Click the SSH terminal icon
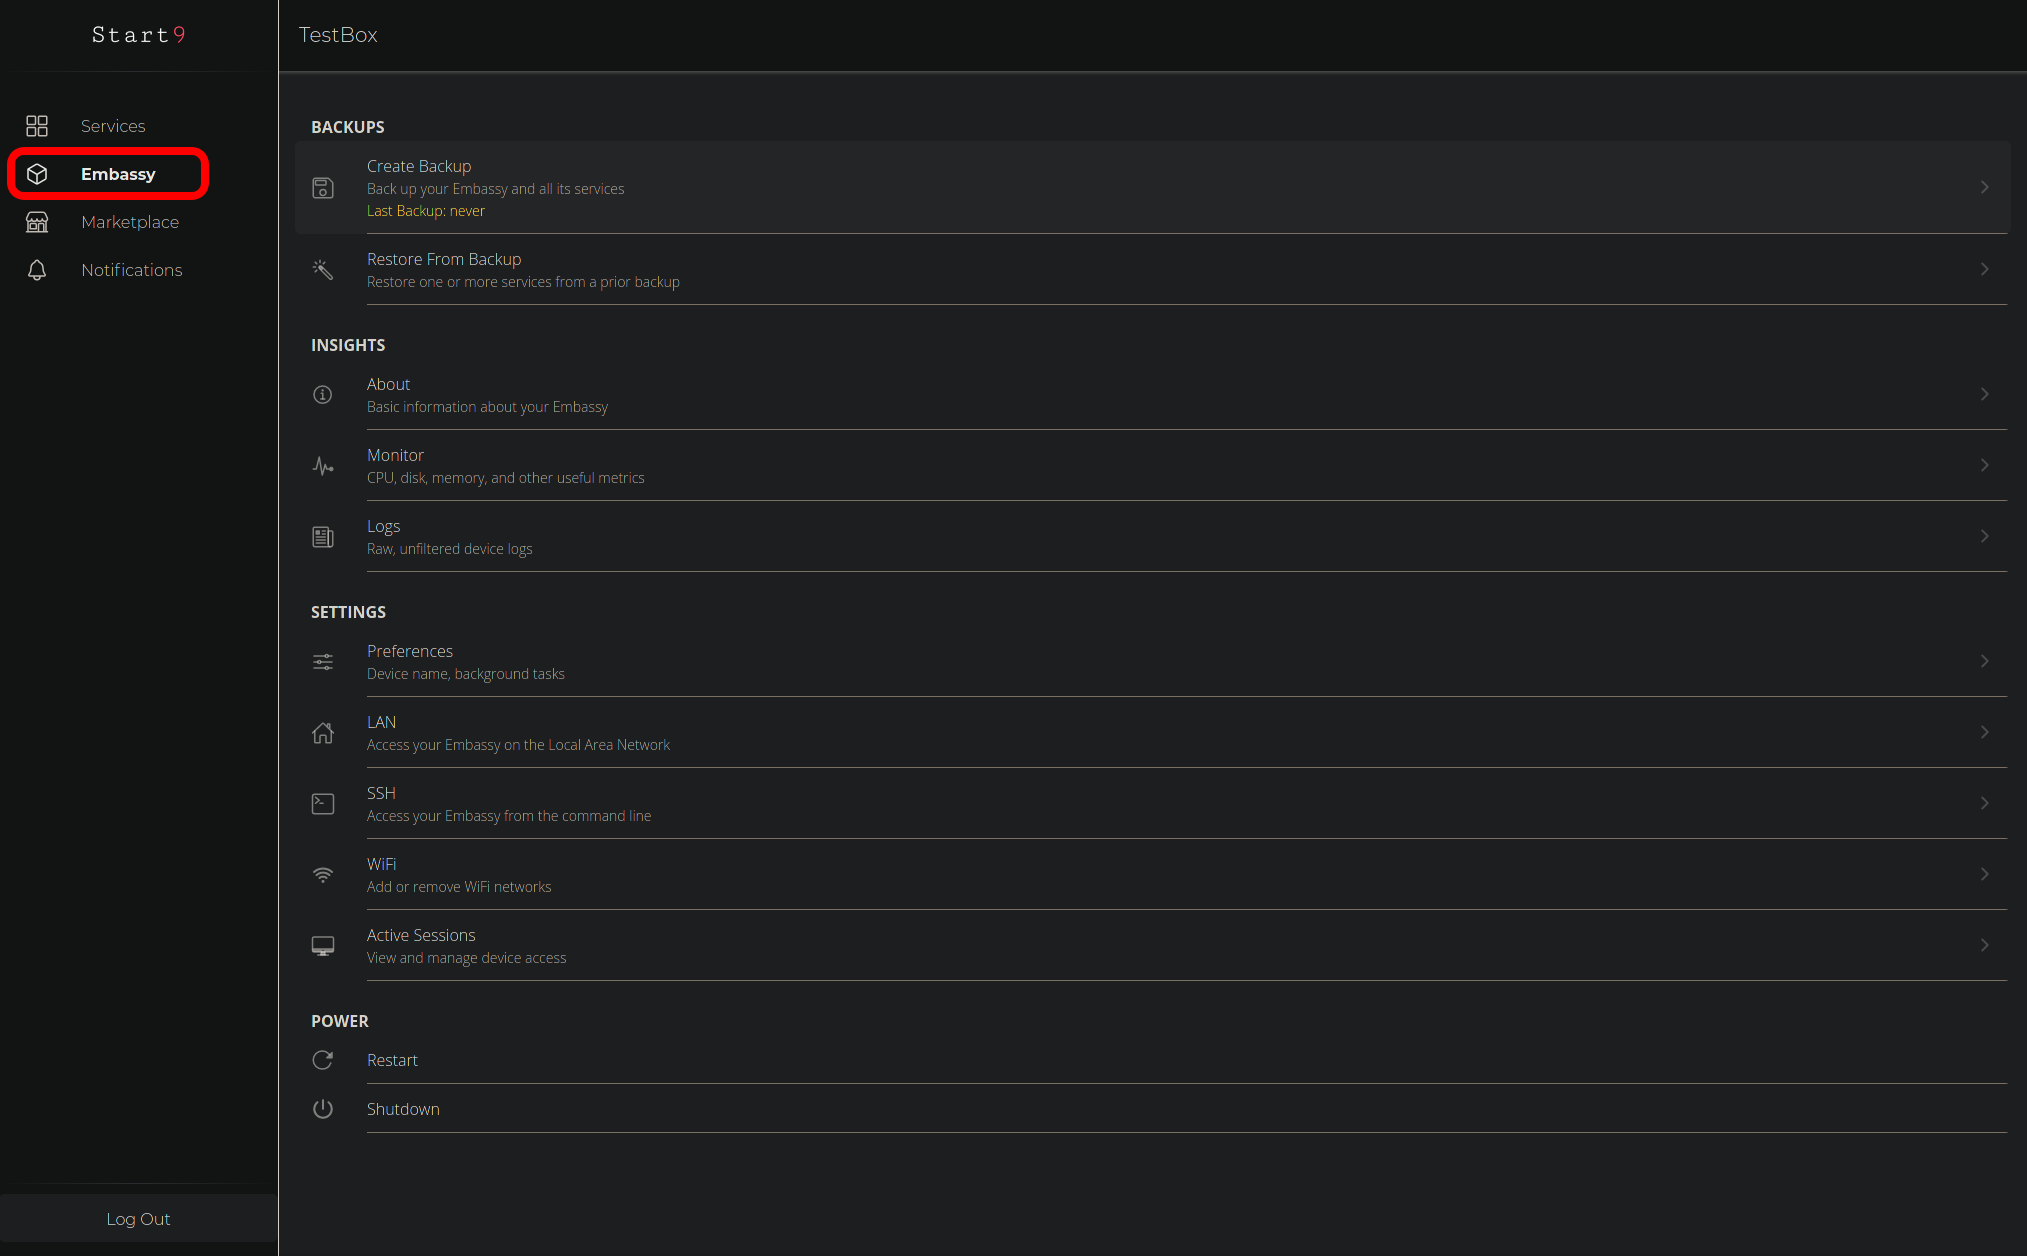The height and width of the screenshot is (1256, 2027). point(323,804)
